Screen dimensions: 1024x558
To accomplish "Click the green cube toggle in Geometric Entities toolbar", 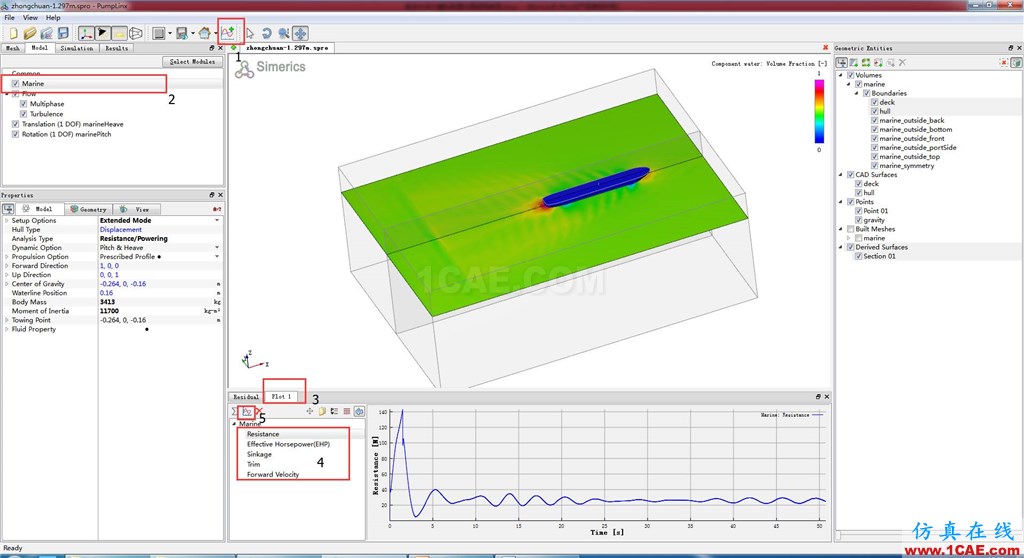I will [1016, 62].
